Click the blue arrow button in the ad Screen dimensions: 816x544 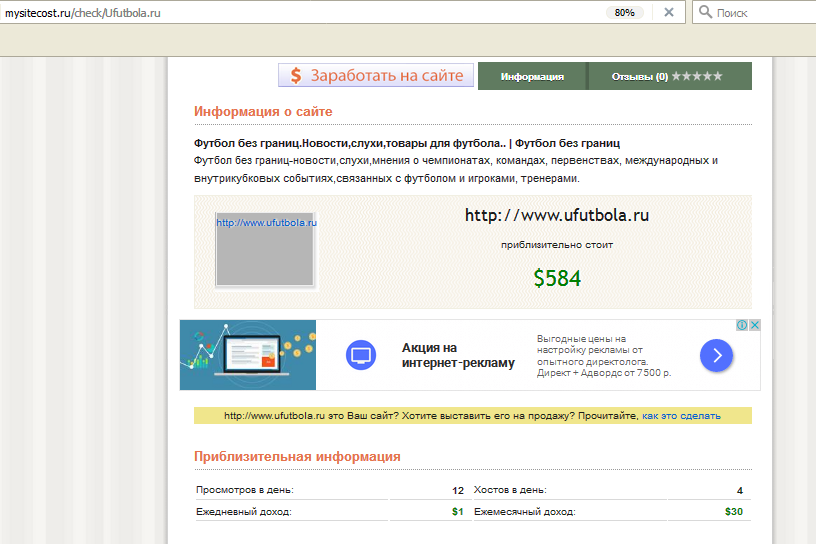pyautogui.click(x=716, y=355)
